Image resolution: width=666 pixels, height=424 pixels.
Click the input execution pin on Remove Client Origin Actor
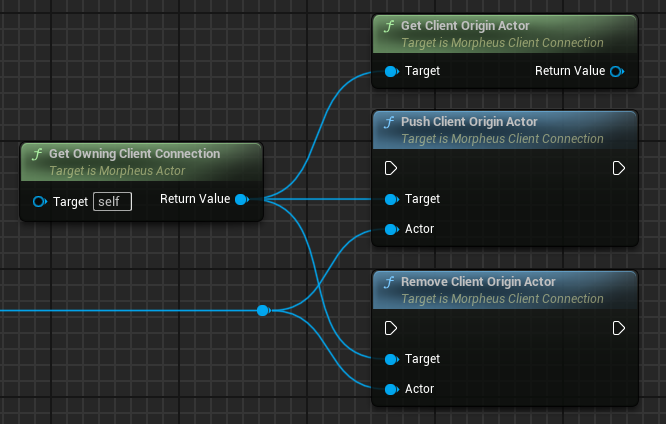tap(391, 327)
